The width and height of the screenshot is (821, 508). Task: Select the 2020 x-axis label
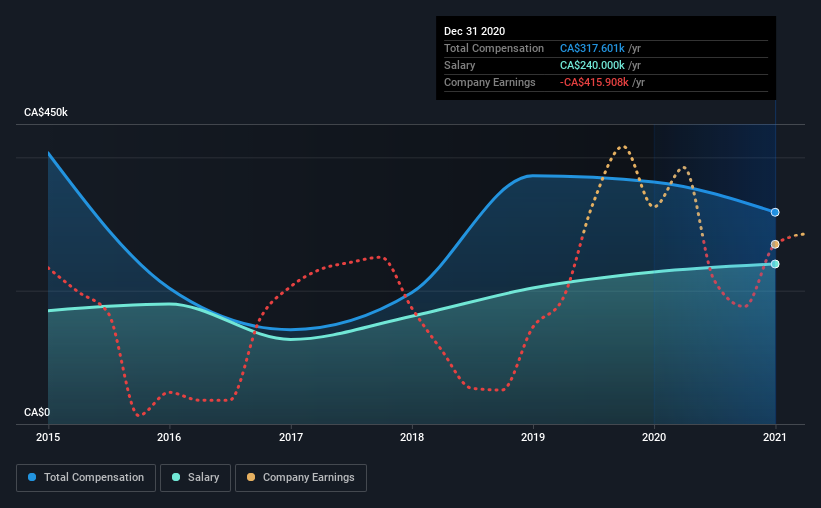654,437
